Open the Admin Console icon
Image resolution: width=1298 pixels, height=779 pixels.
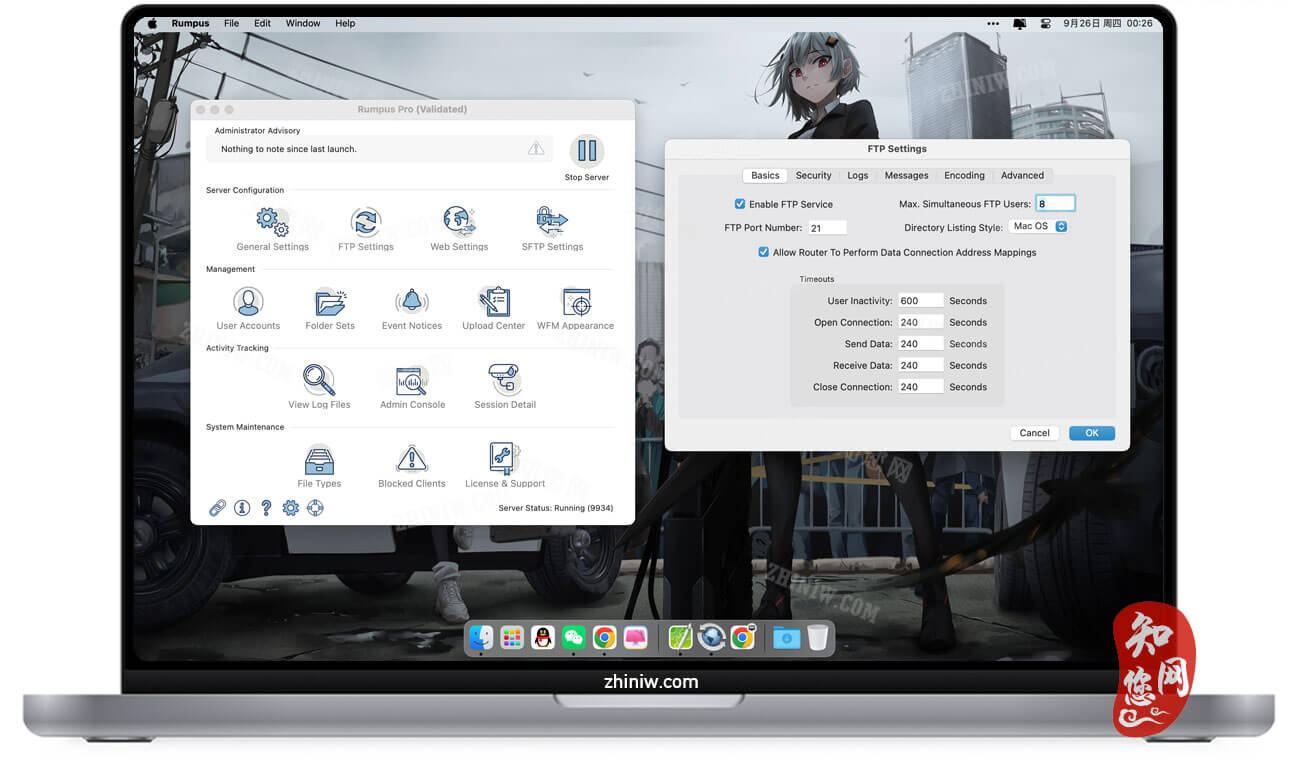coord(412,380)
